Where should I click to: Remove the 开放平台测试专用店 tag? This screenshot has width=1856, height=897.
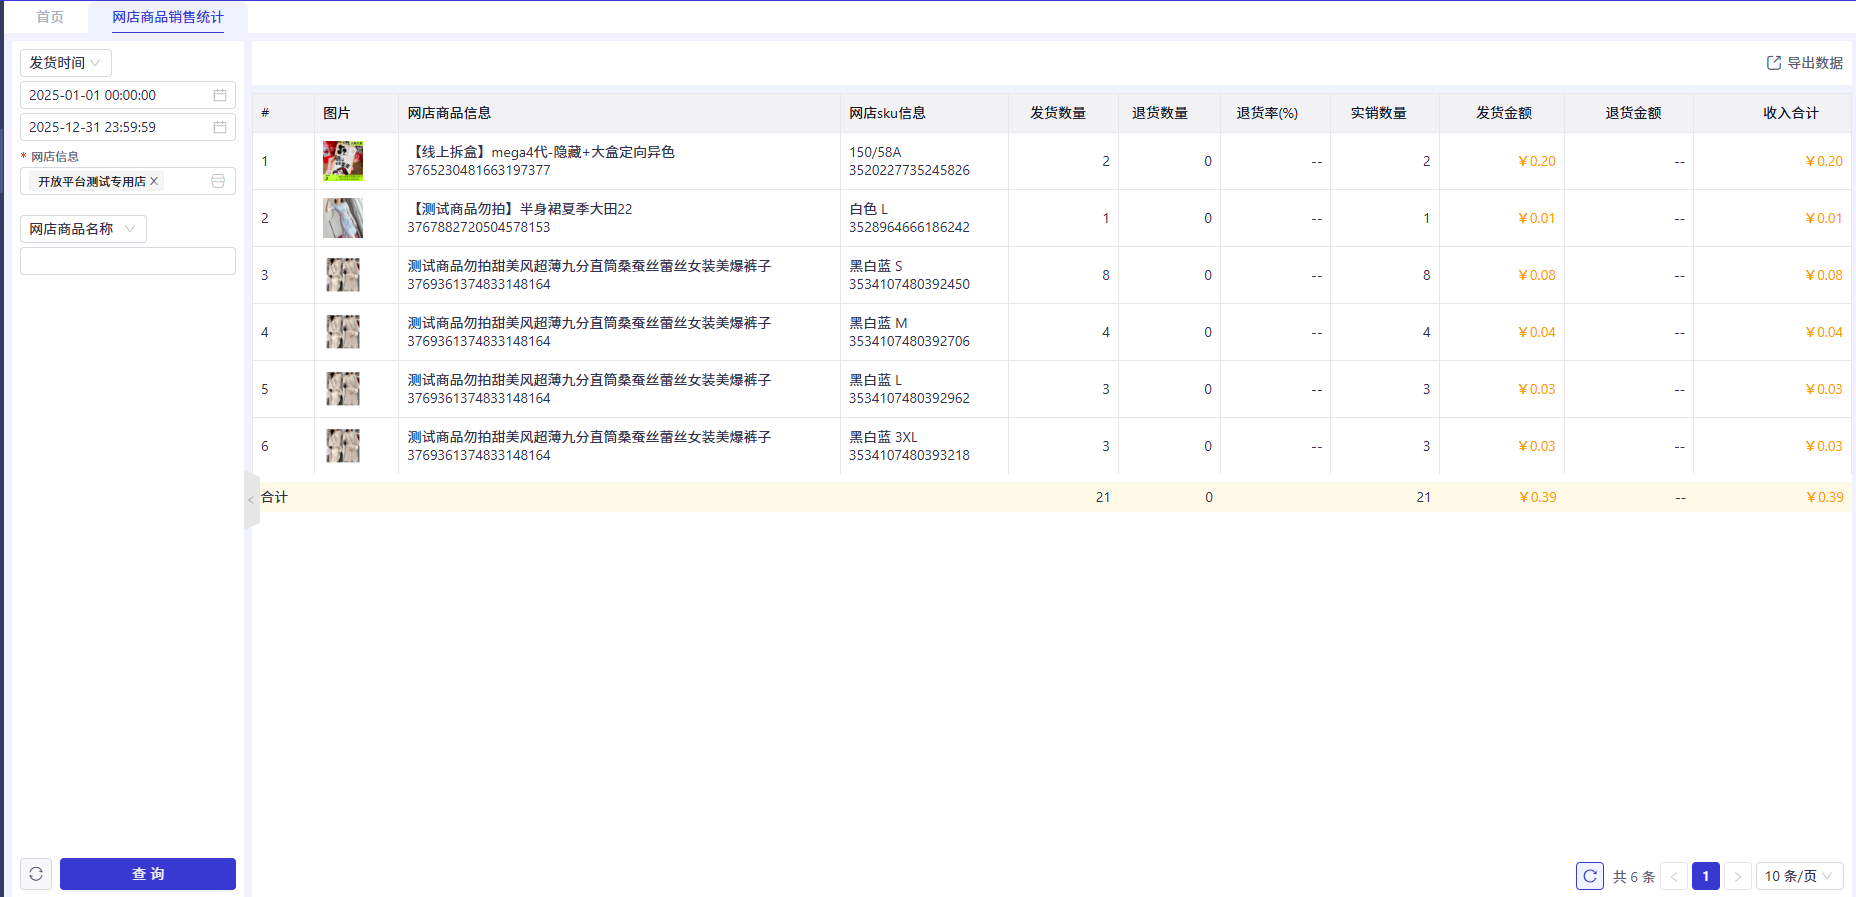(154, 181)
